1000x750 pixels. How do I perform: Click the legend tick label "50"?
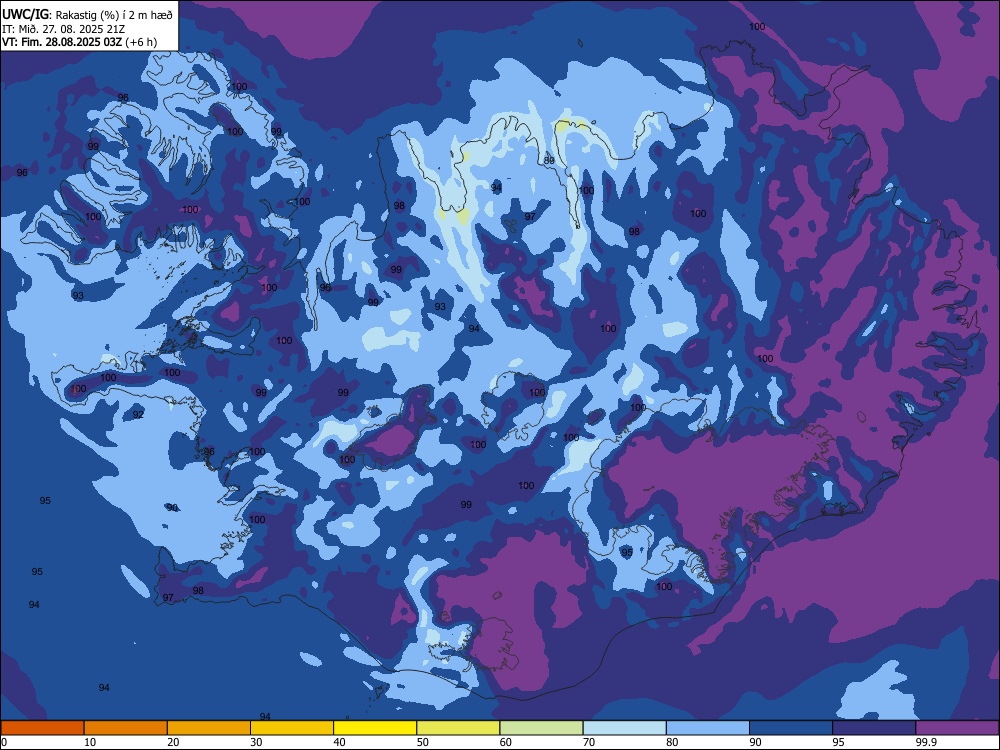pyautogui.click(x=422, y=742)
